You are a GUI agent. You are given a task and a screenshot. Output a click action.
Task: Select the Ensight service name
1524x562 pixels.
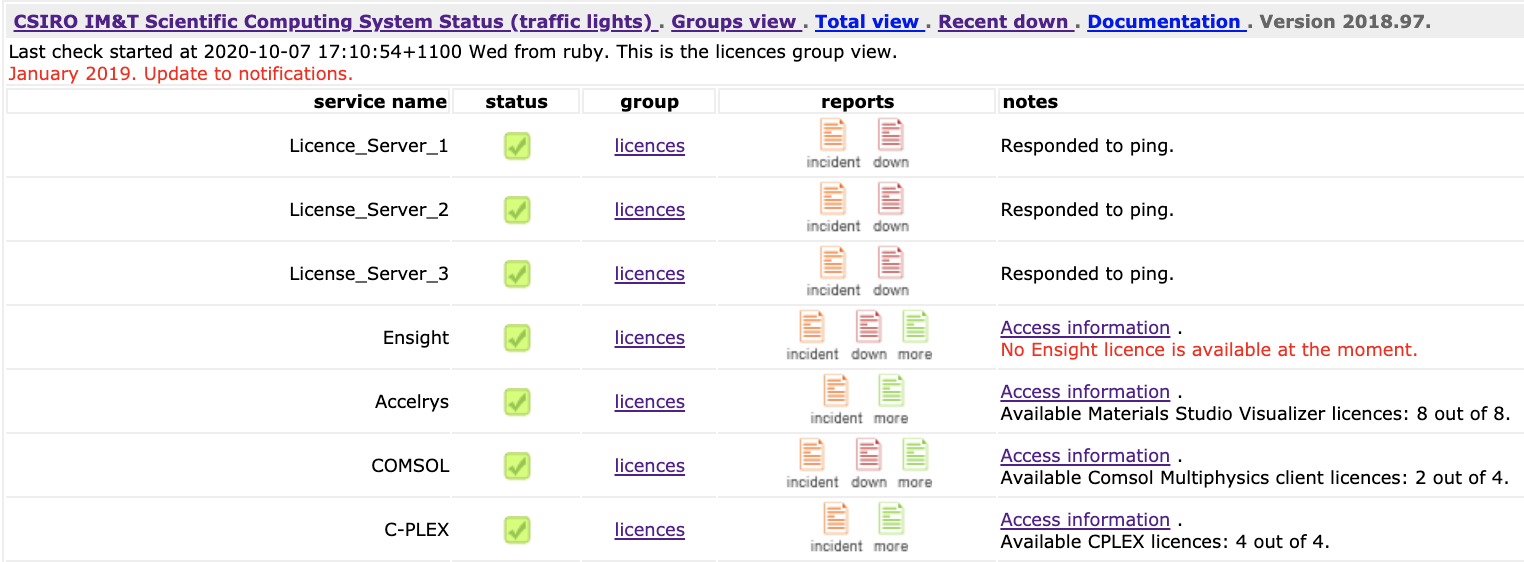(x=416, y=338)
